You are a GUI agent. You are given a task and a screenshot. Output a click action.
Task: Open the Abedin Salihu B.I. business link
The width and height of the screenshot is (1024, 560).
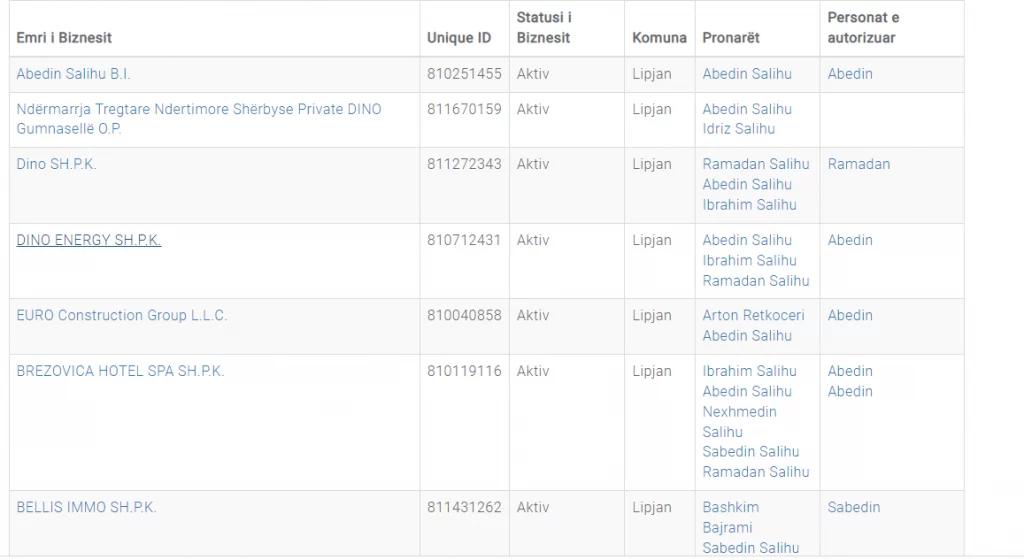[73, 74]
